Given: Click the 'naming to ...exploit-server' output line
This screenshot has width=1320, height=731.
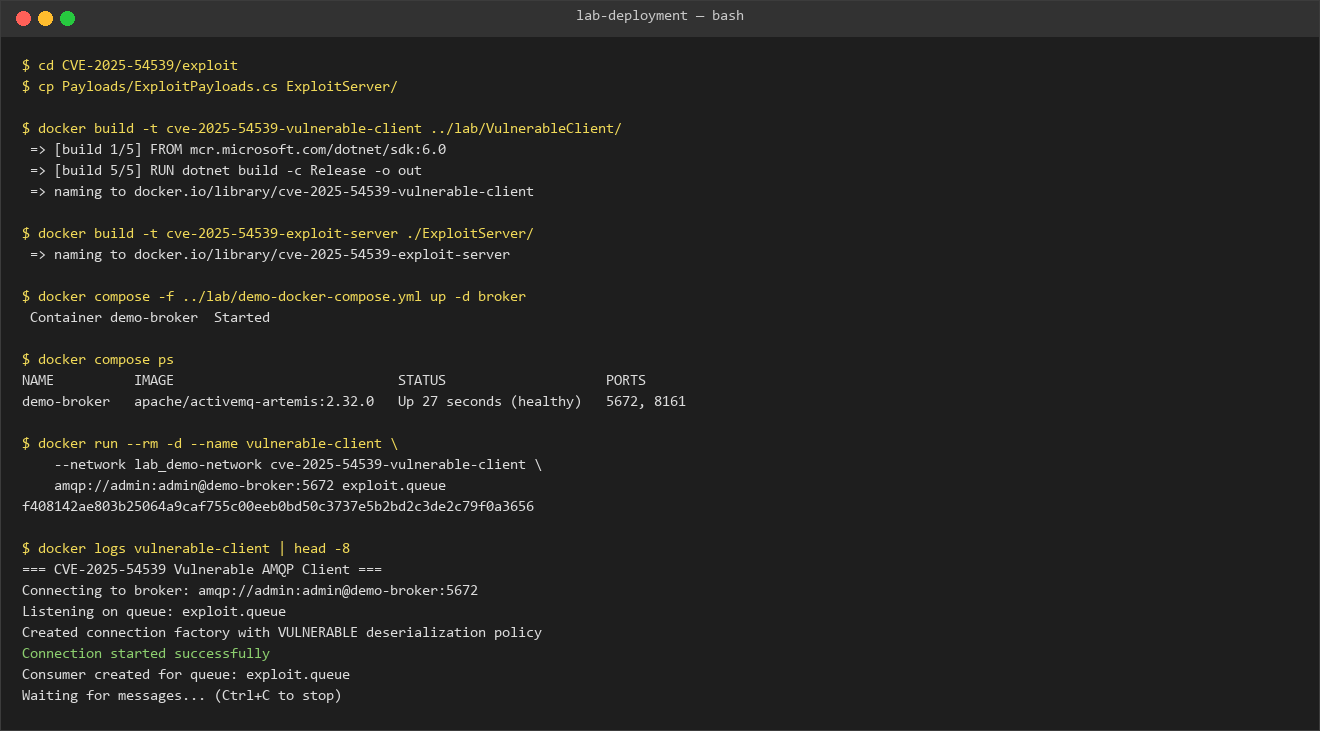Looking at the screenshot, I should pos(270,254).
